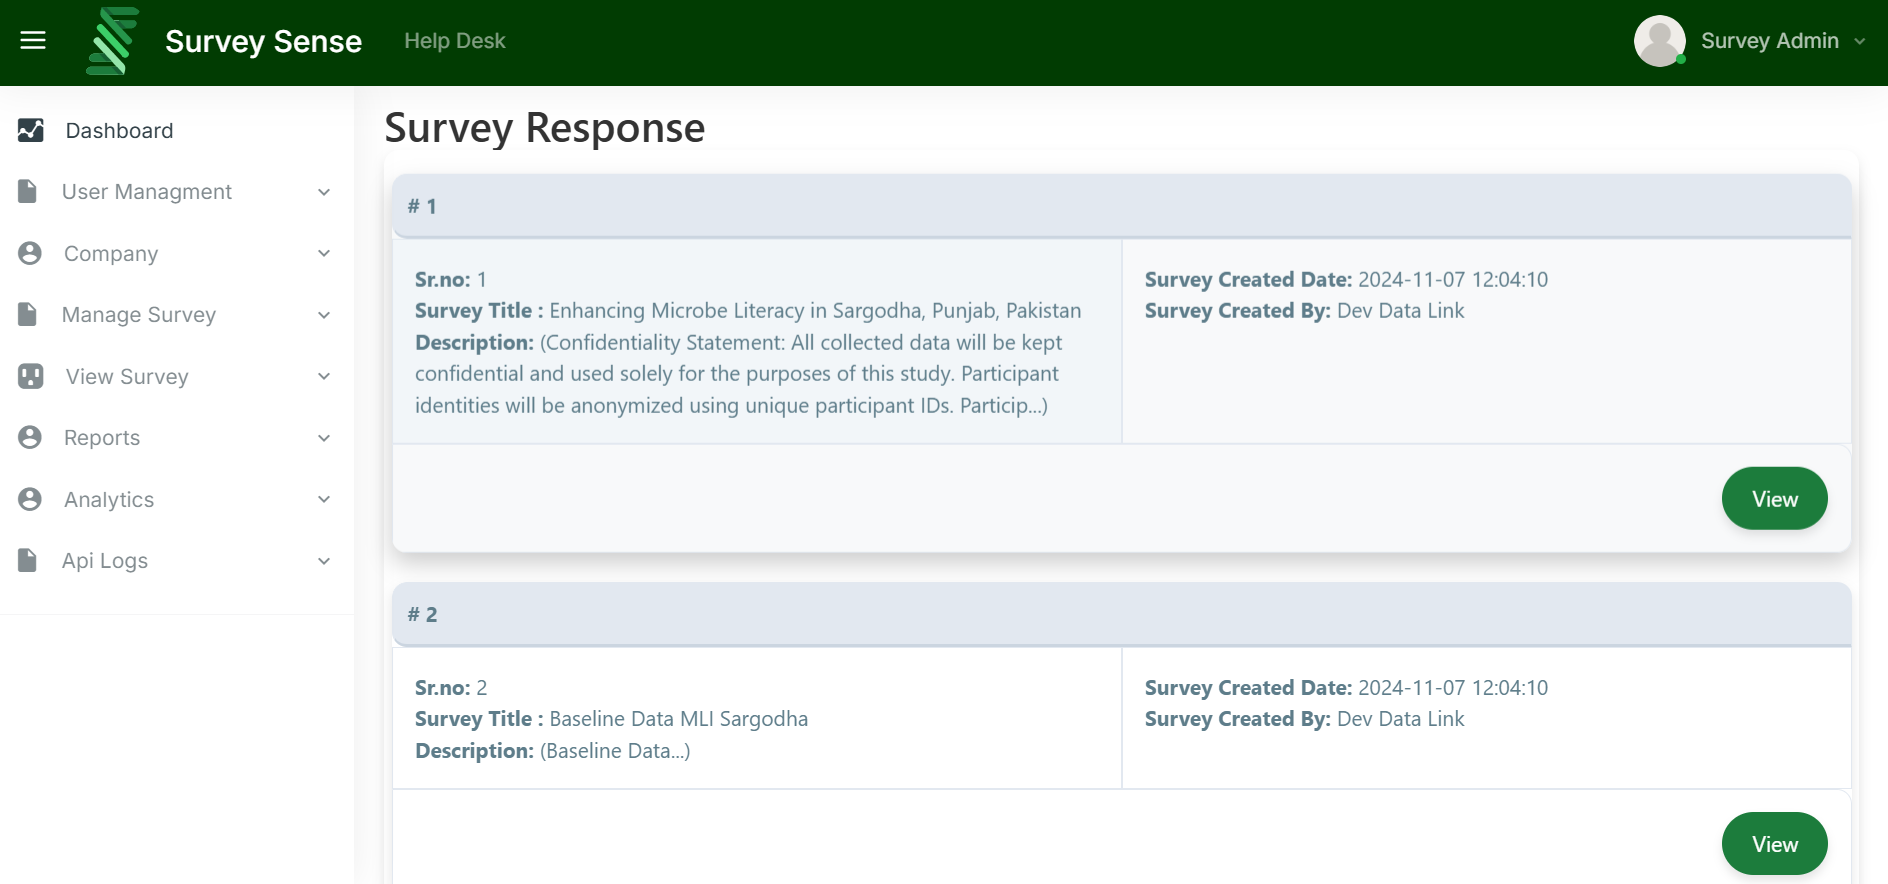Image resolution: width=1888 pixels, height=884 pixels.
Task: Click the Survey Sense logo icon
Action: tap(112, 41)
